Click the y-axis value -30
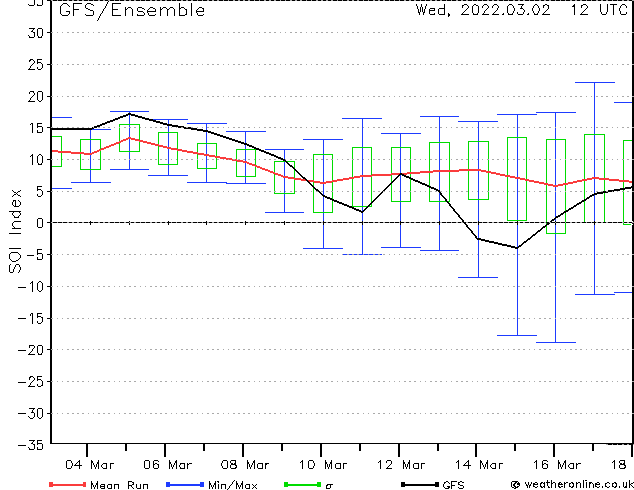This screenshot has height=490, width=634. click(x=31, y=413)
